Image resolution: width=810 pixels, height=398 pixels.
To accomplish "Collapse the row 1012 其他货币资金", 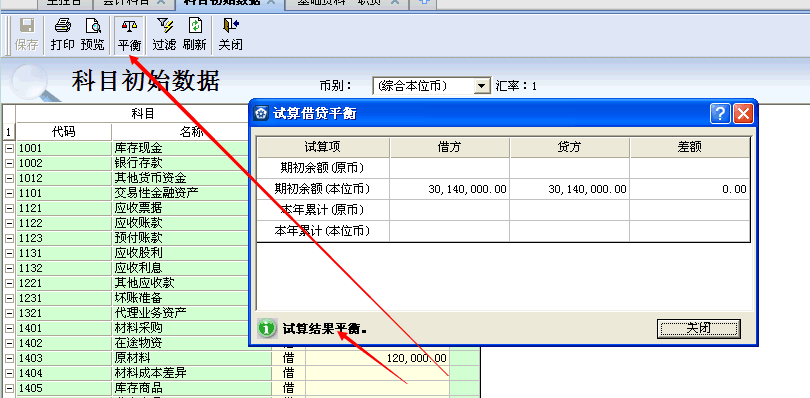I will pos(9,178).
